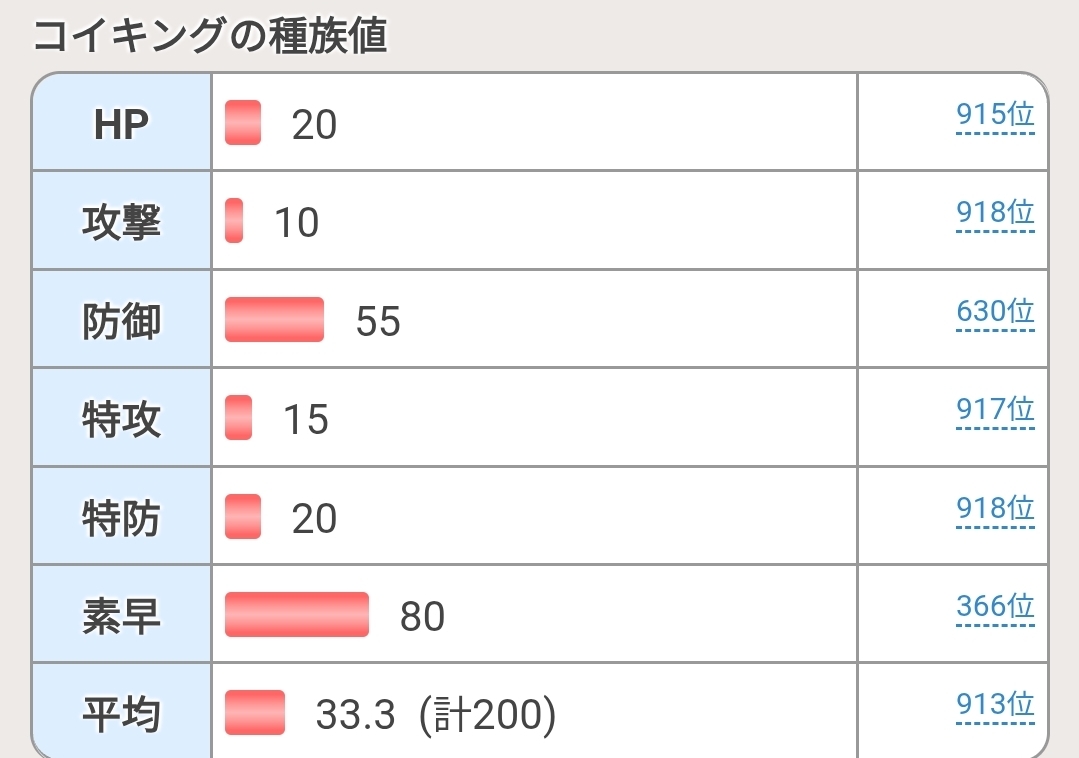Click the 素早 stat bar
The width and height of the screenshot is (1079, 758).
(297, 614)
